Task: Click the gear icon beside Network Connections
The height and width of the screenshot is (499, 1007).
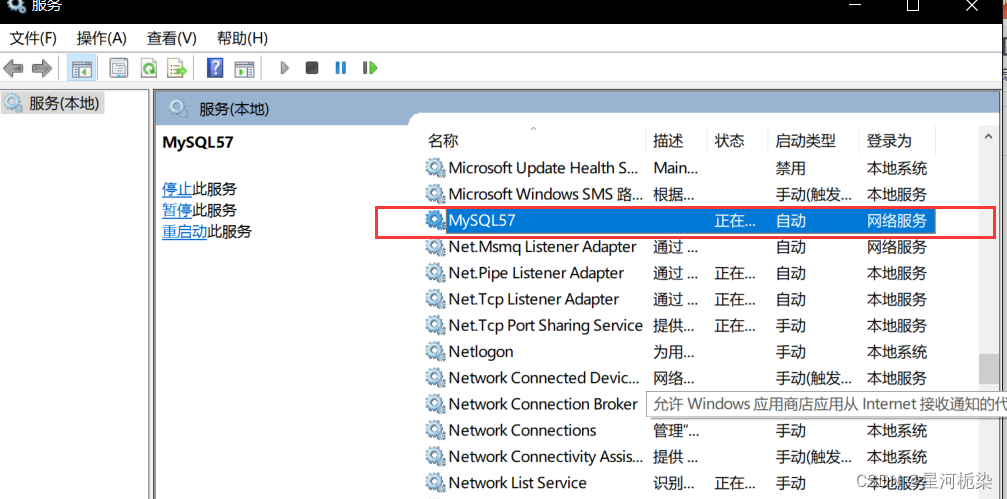Action: click(435, 430)
